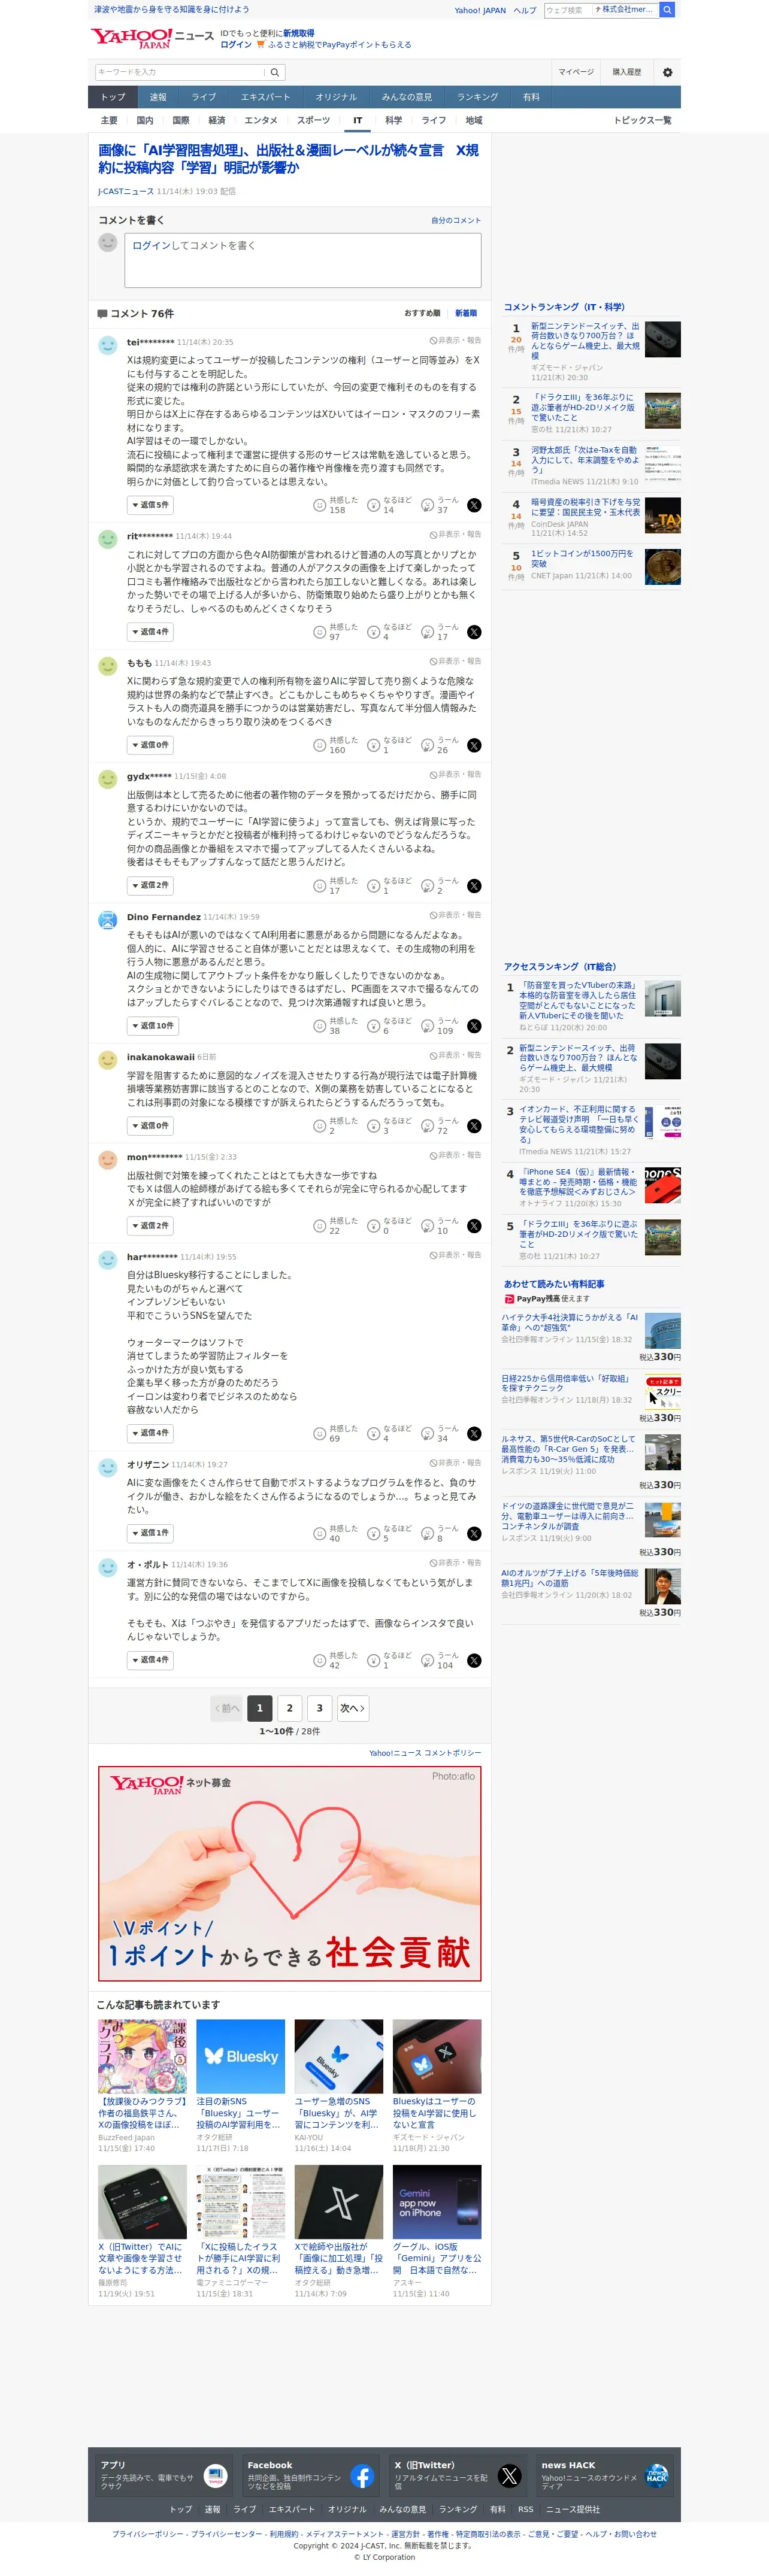Click the 次へ pagination button
This screenshot has width=769, height=2576.
tap(353, 1708)
